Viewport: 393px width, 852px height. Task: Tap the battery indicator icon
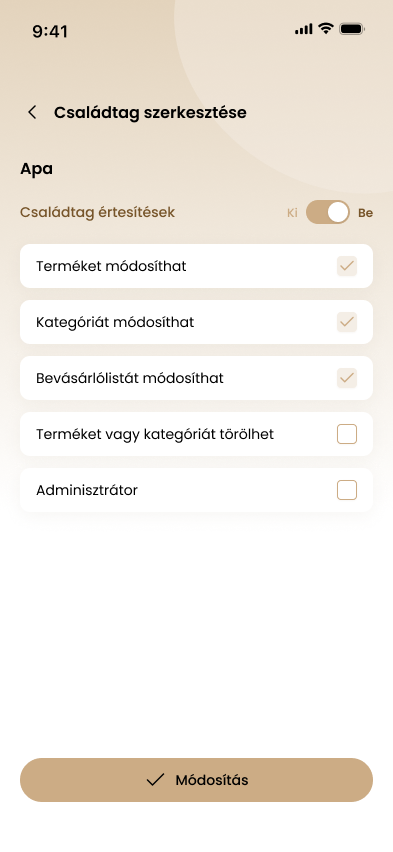[x=352, y=29]
